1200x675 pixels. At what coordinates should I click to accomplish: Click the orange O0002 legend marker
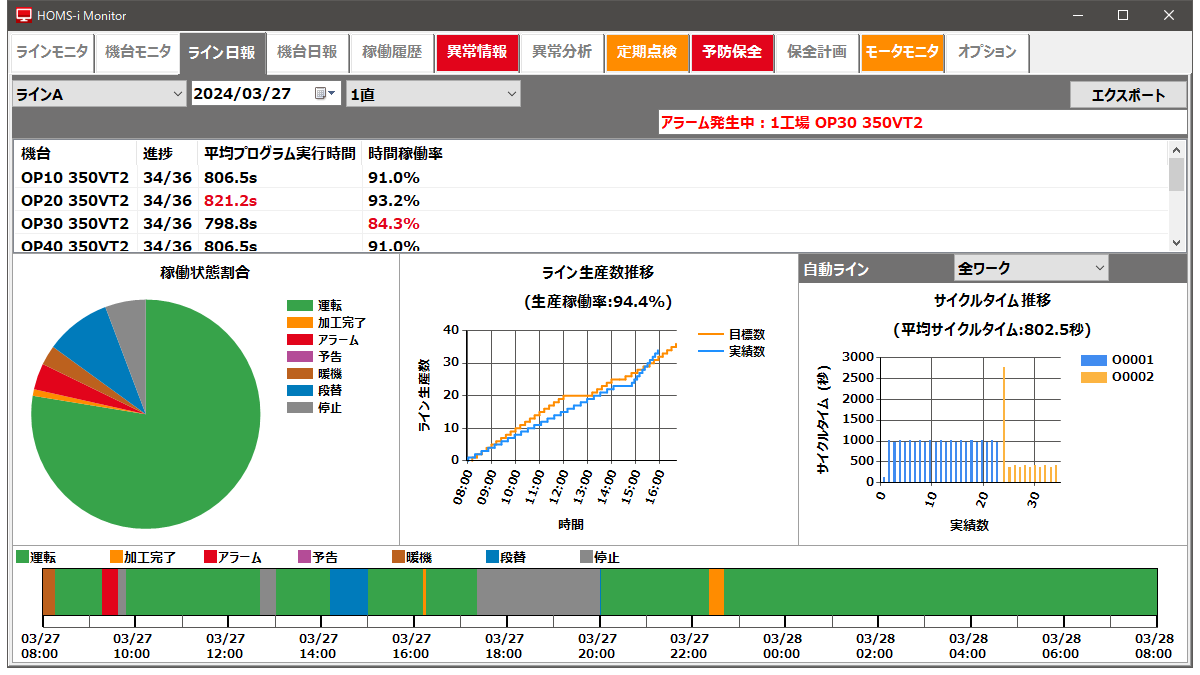click(1094, 376)
